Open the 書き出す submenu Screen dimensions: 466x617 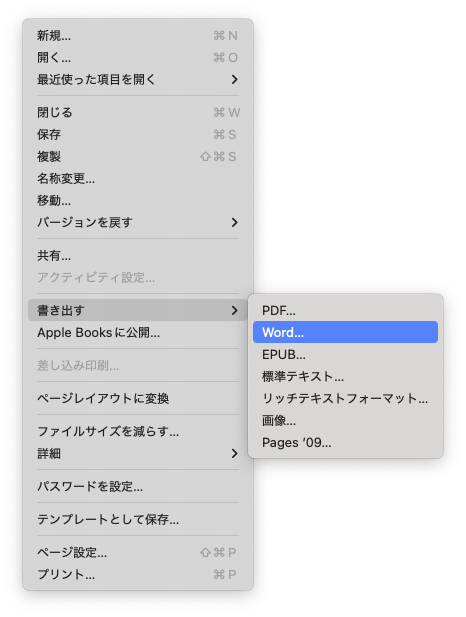[138, 310]
